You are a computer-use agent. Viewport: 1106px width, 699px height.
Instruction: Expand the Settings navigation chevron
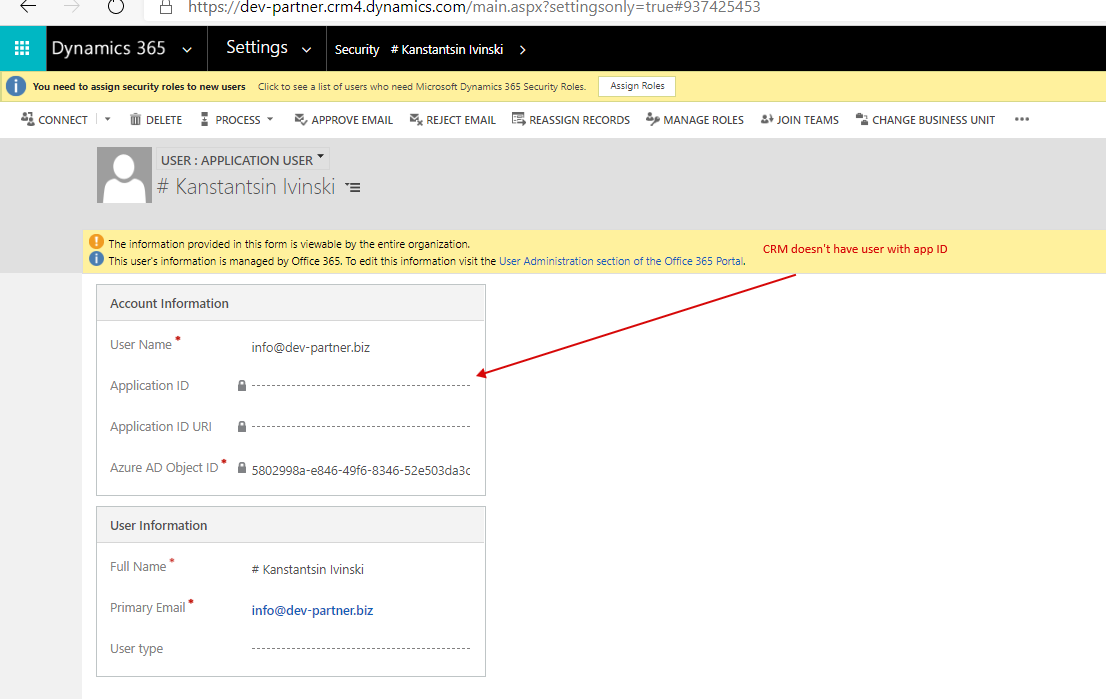pyautogui.click(x=306, y=49)
